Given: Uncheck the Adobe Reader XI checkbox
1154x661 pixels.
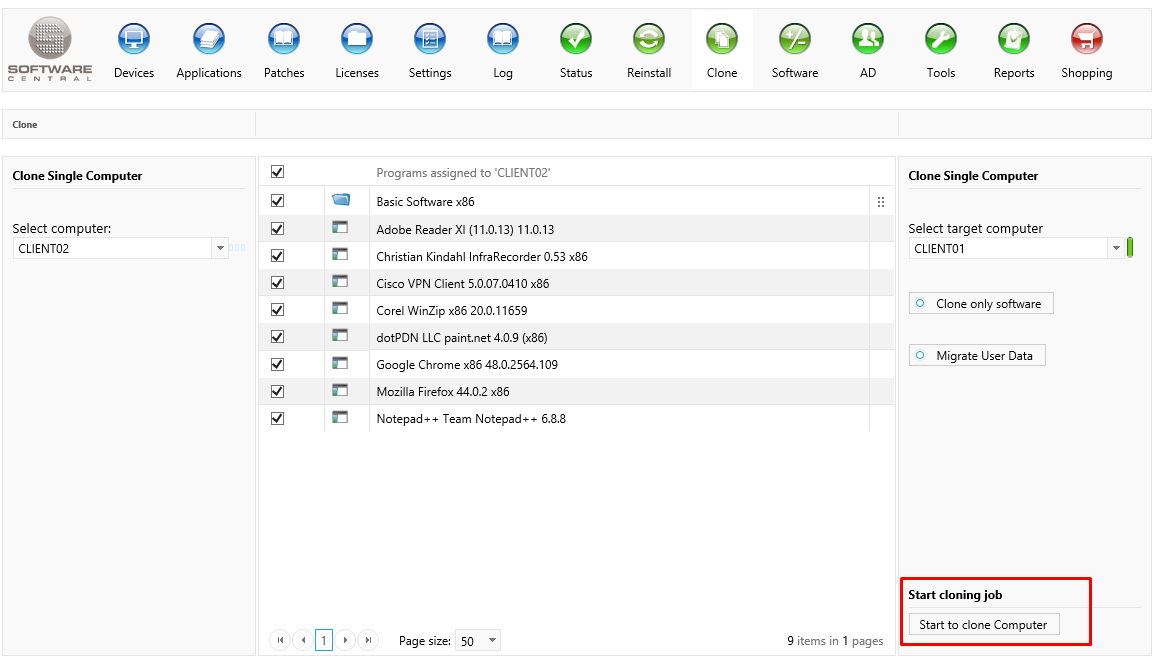Looking at the screenshot, I should (278, 229).
